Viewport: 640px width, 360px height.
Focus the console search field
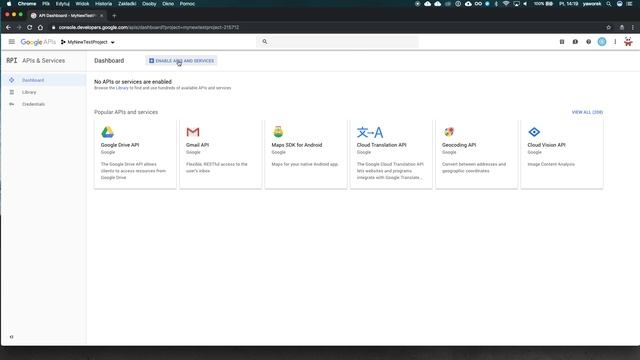coord(338,42)
